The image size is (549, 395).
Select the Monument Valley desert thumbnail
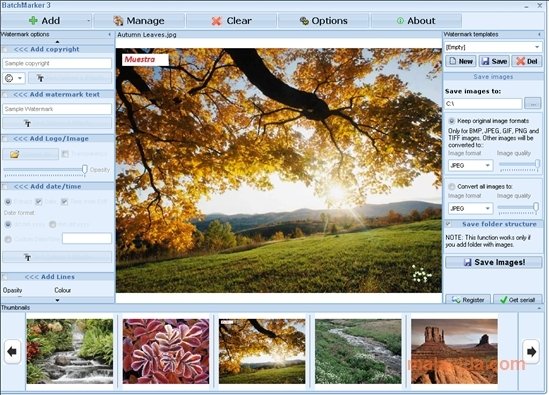point(454,351)
